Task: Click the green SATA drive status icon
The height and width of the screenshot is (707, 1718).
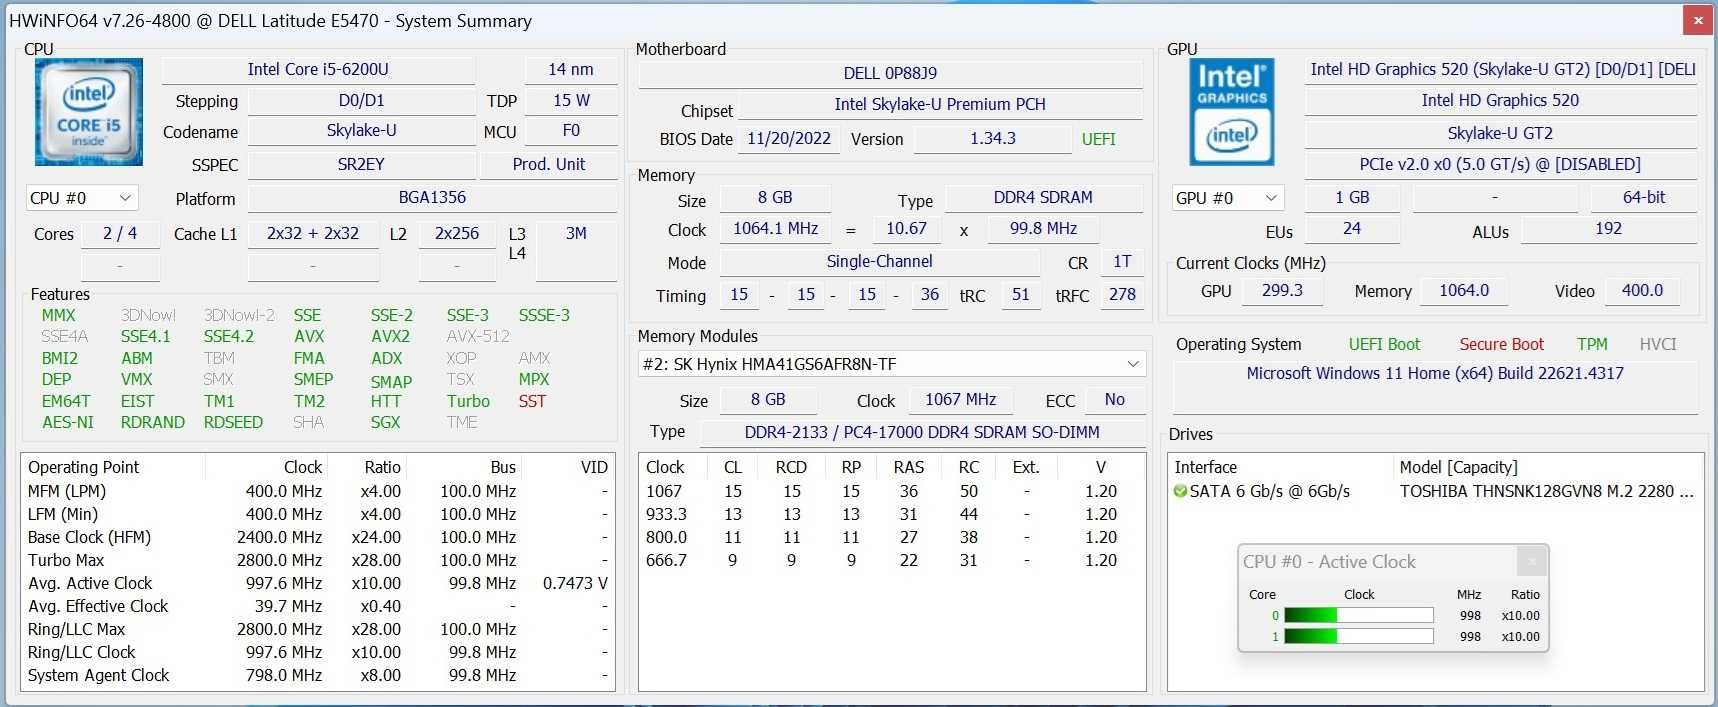Action: point(1180,491)
